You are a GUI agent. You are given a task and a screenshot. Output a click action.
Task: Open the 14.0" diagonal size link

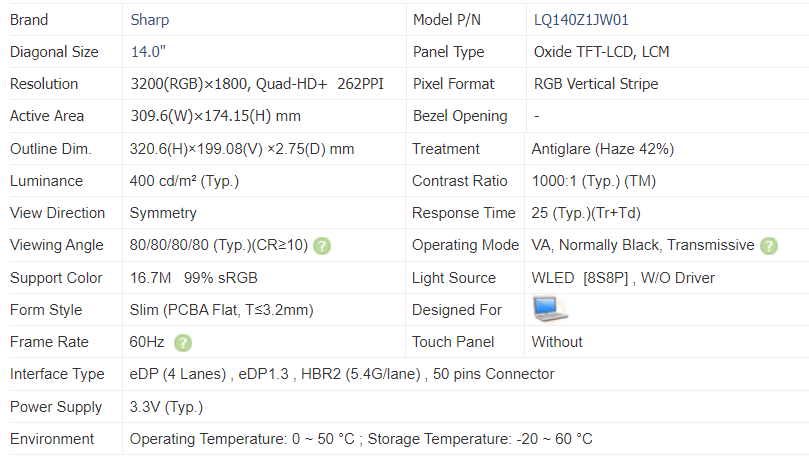click(x=148, y=52)
